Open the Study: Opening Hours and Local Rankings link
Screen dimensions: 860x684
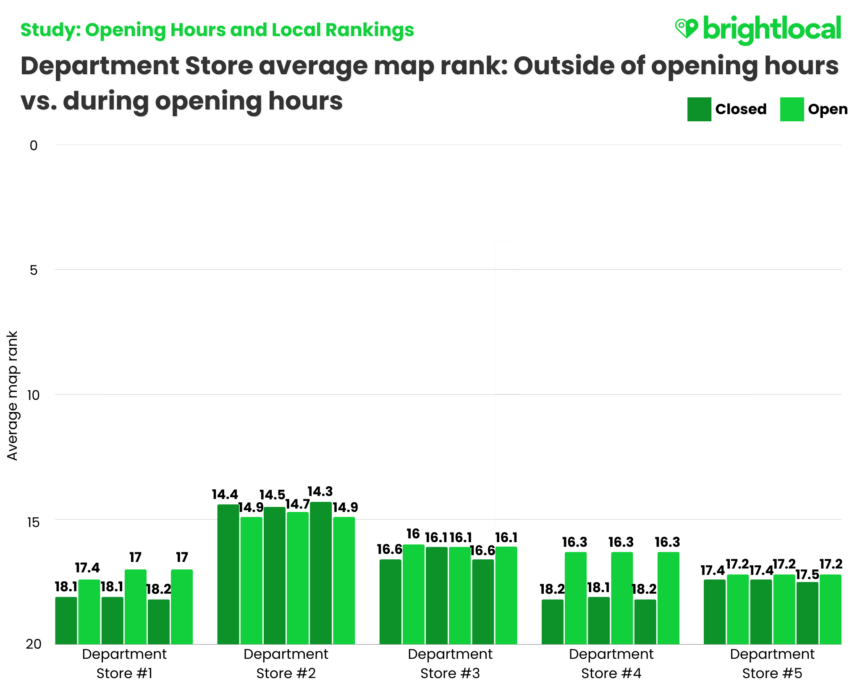[217, 30]
